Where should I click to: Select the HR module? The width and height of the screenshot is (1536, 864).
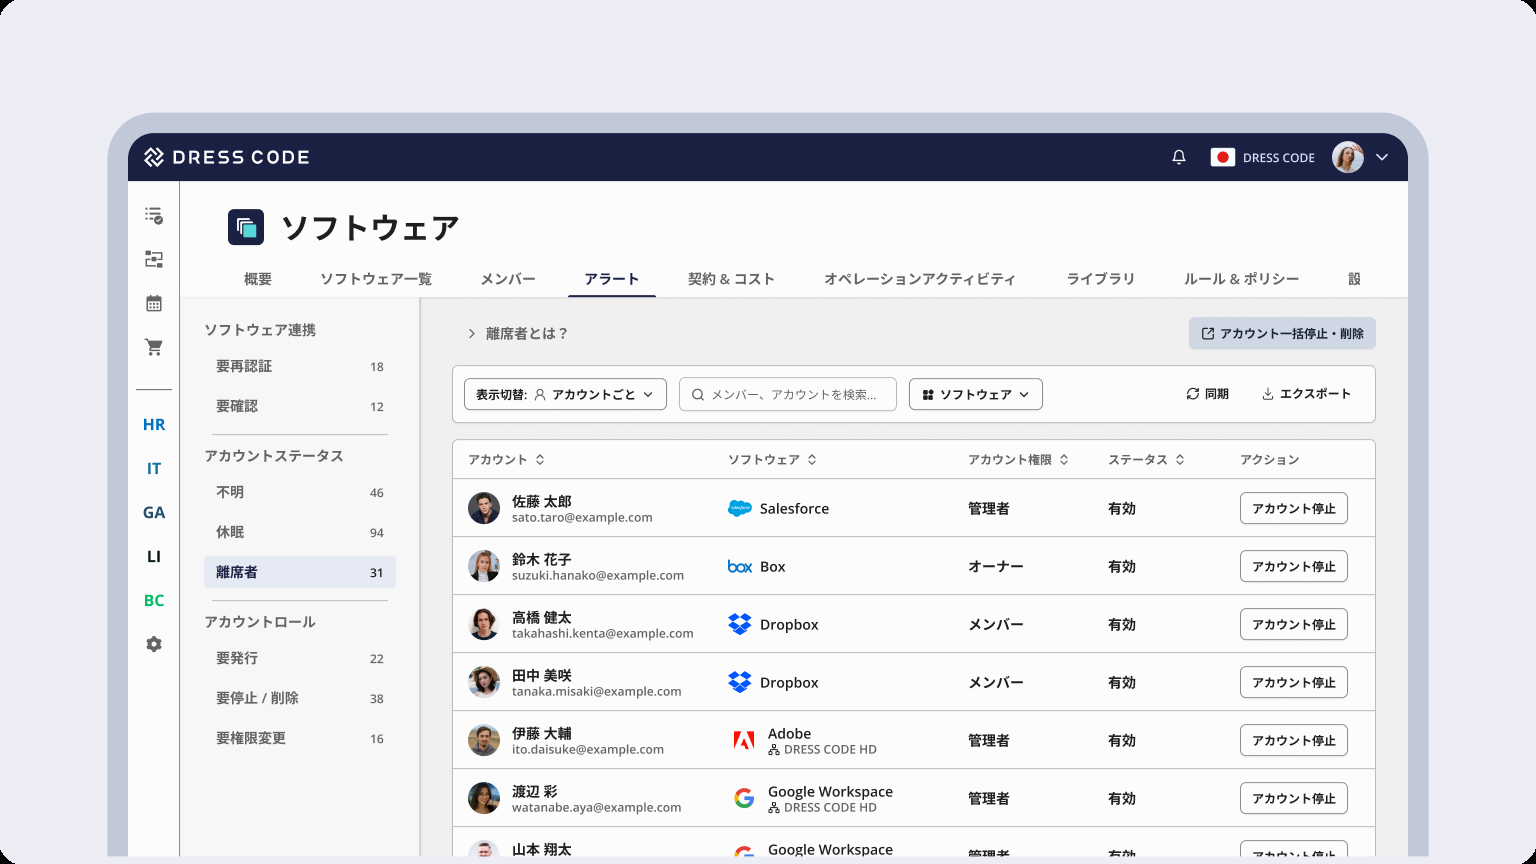[x=154, y=424]
